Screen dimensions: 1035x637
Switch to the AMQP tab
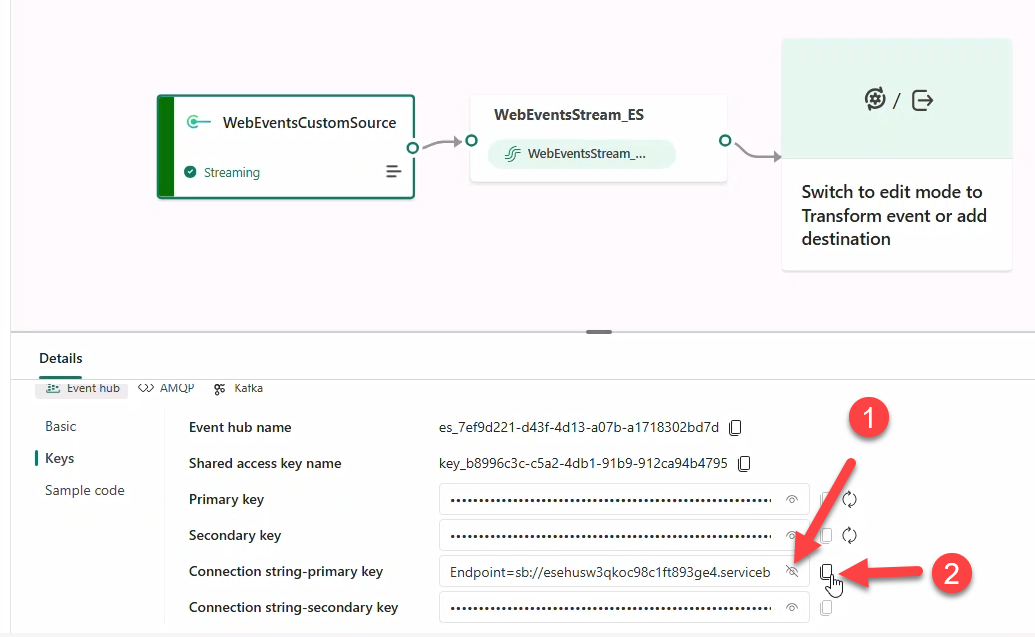point(166,388)
